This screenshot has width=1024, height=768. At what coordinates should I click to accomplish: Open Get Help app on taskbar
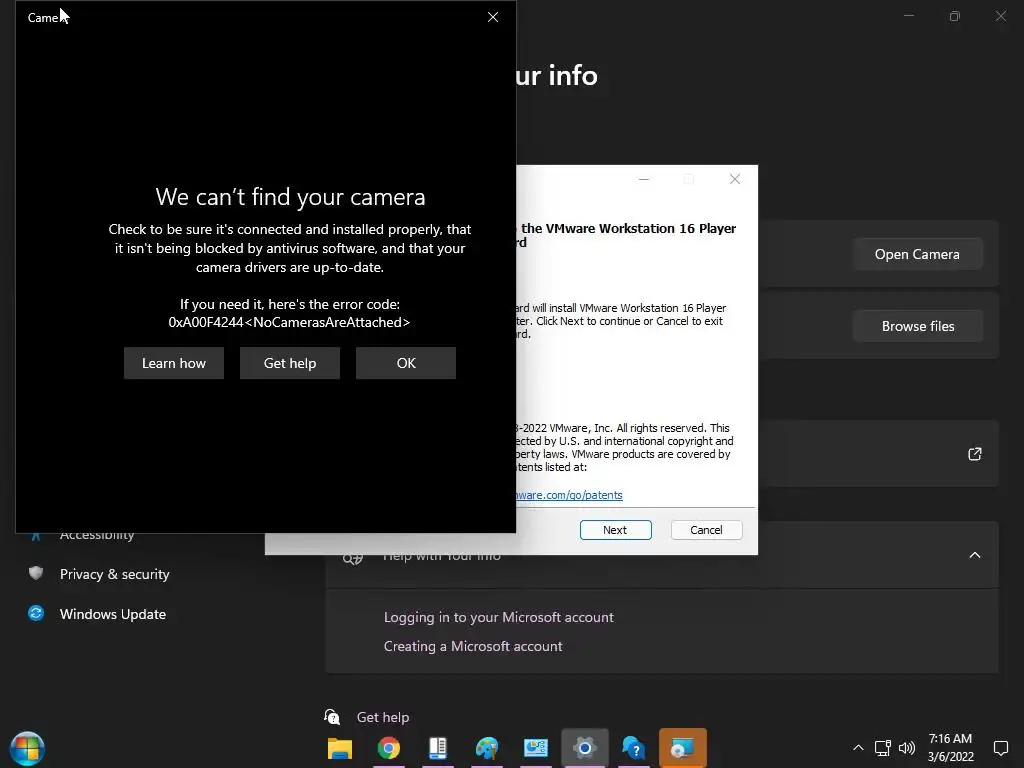pyautogui.click(x=633, y=748)
